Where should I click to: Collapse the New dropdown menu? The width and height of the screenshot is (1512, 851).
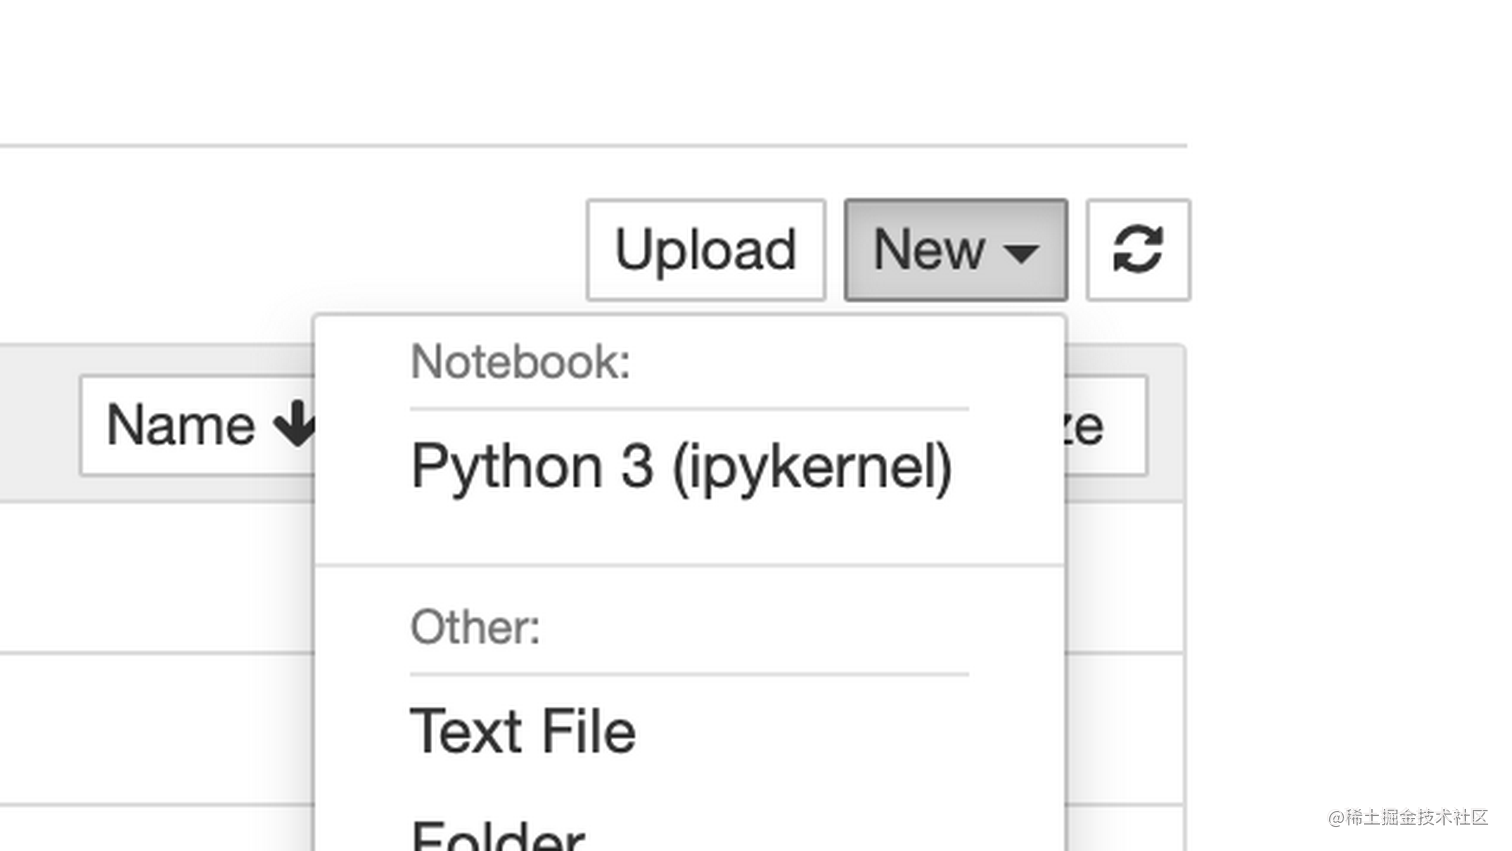click(956, 250)
